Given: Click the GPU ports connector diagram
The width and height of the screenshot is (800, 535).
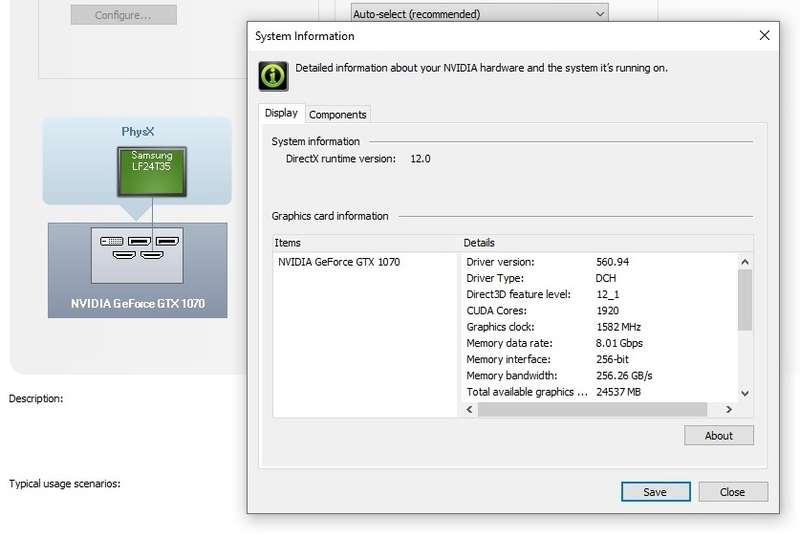Looking at the screenshot, I should [137, 255].
